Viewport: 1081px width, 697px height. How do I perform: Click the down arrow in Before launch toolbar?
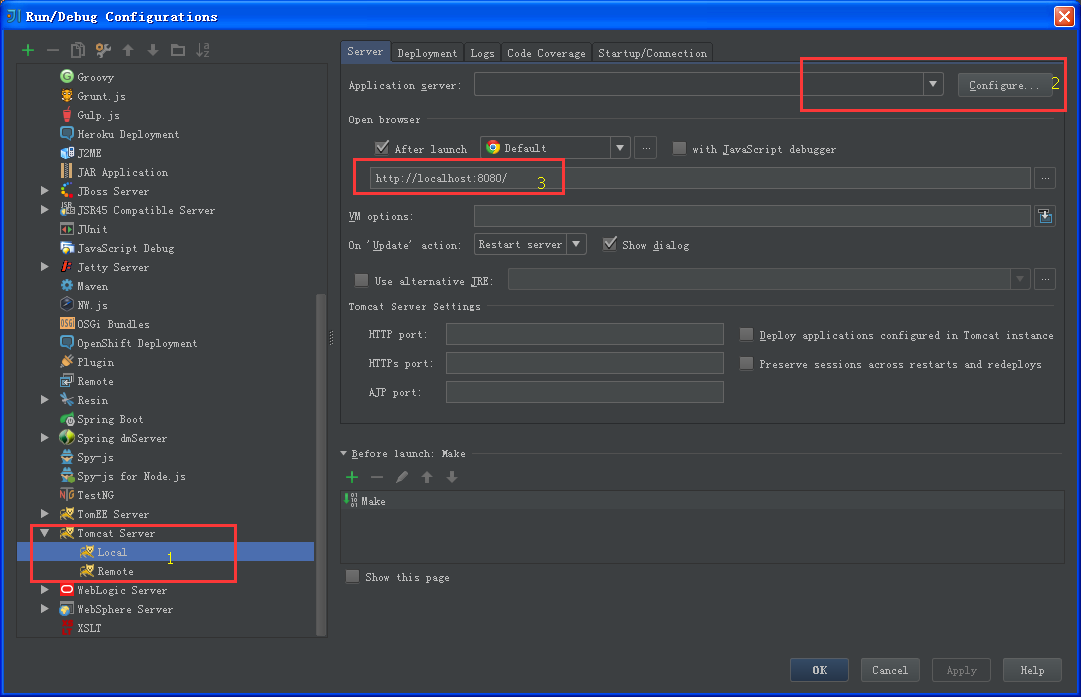coord(452,477)
